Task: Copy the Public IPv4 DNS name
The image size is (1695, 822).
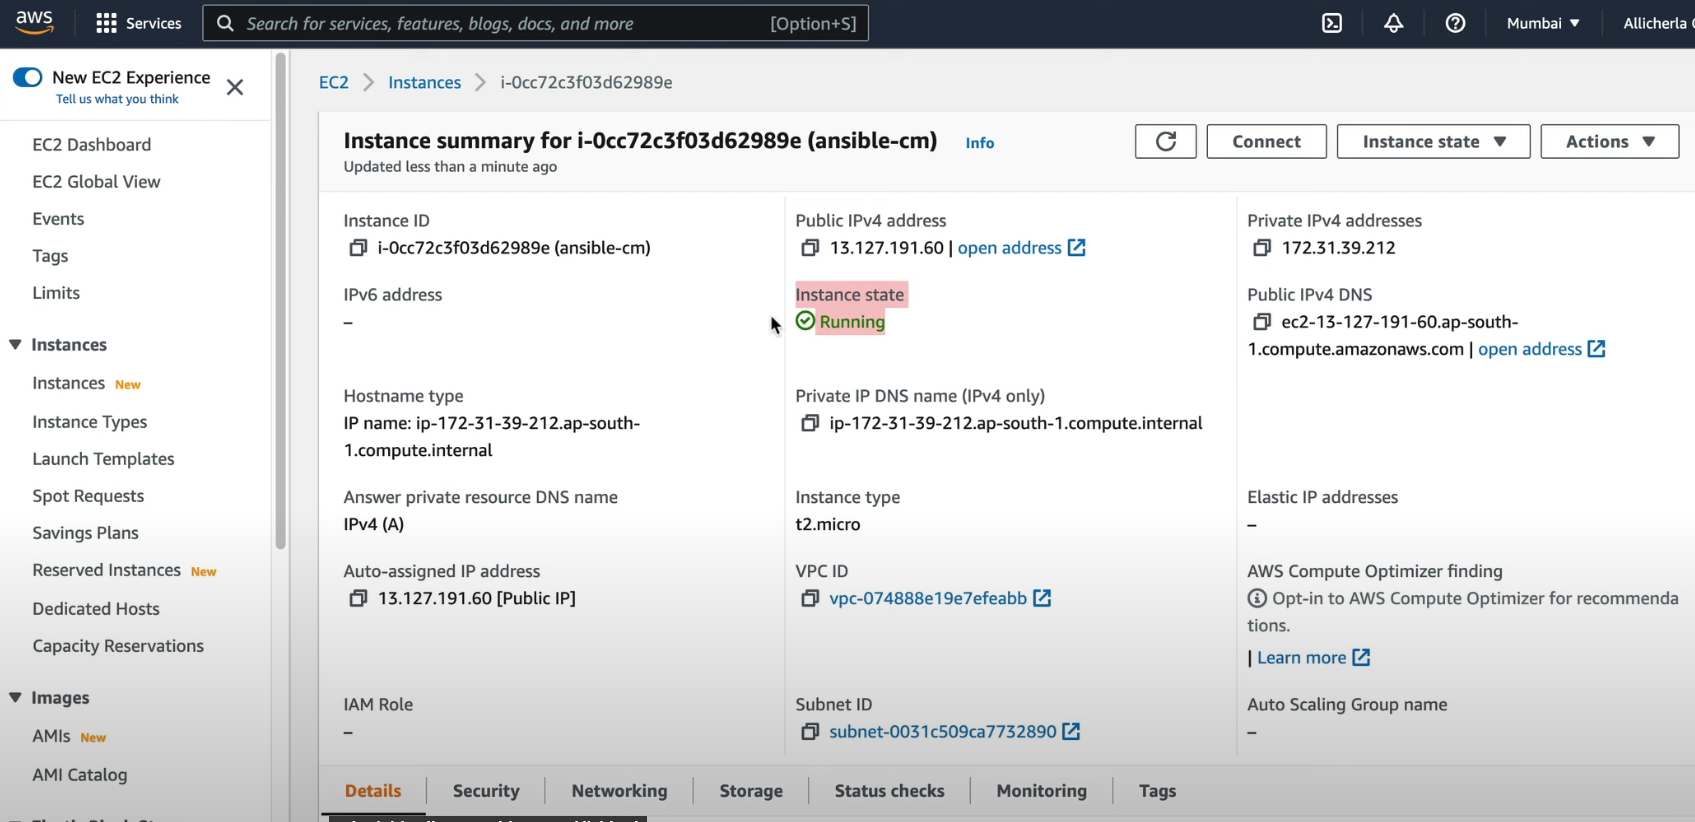Action: point(1262,322)
